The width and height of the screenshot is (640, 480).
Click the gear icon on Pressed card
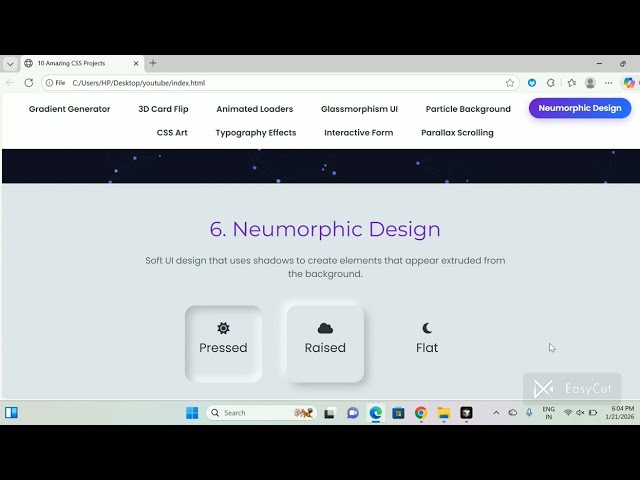tap(223, 328)
